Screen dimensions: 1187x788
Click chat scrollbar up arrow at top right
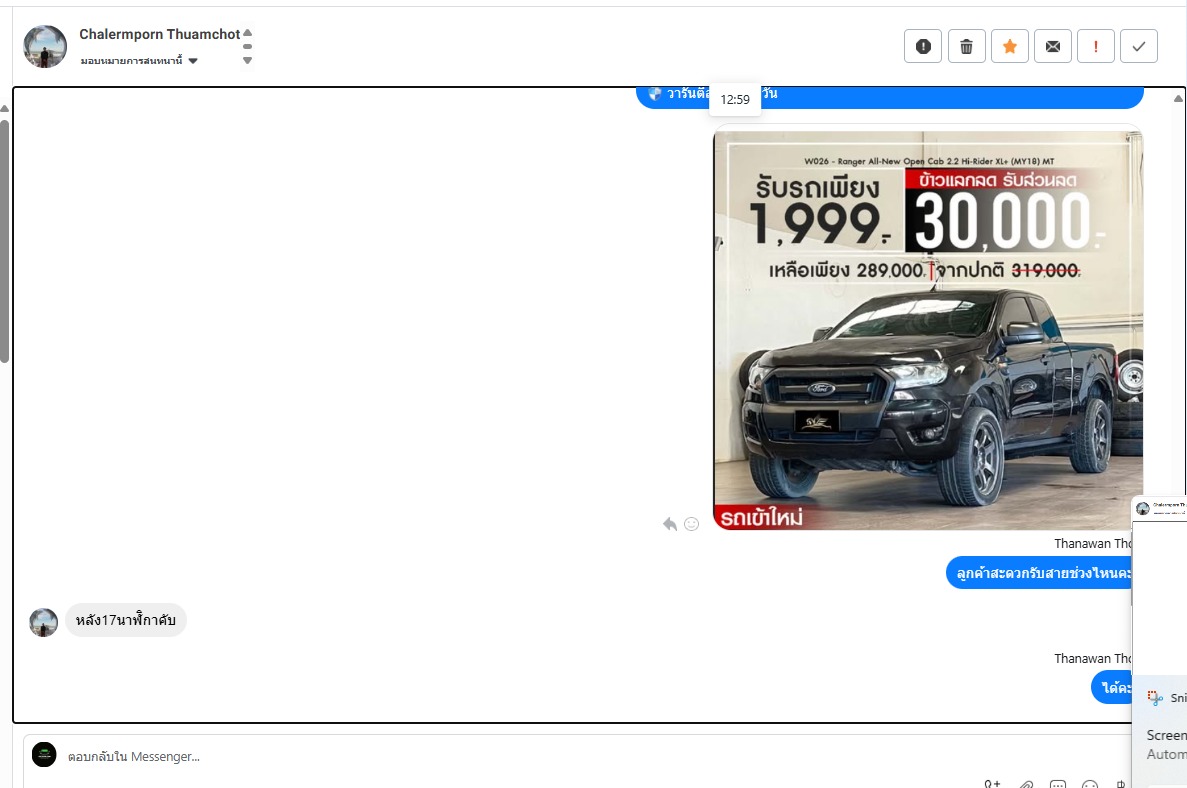1178,98
